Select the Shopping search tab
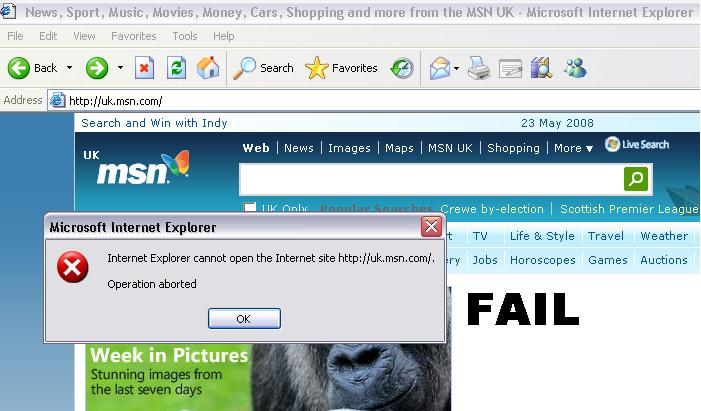 [x=513, y=148]
